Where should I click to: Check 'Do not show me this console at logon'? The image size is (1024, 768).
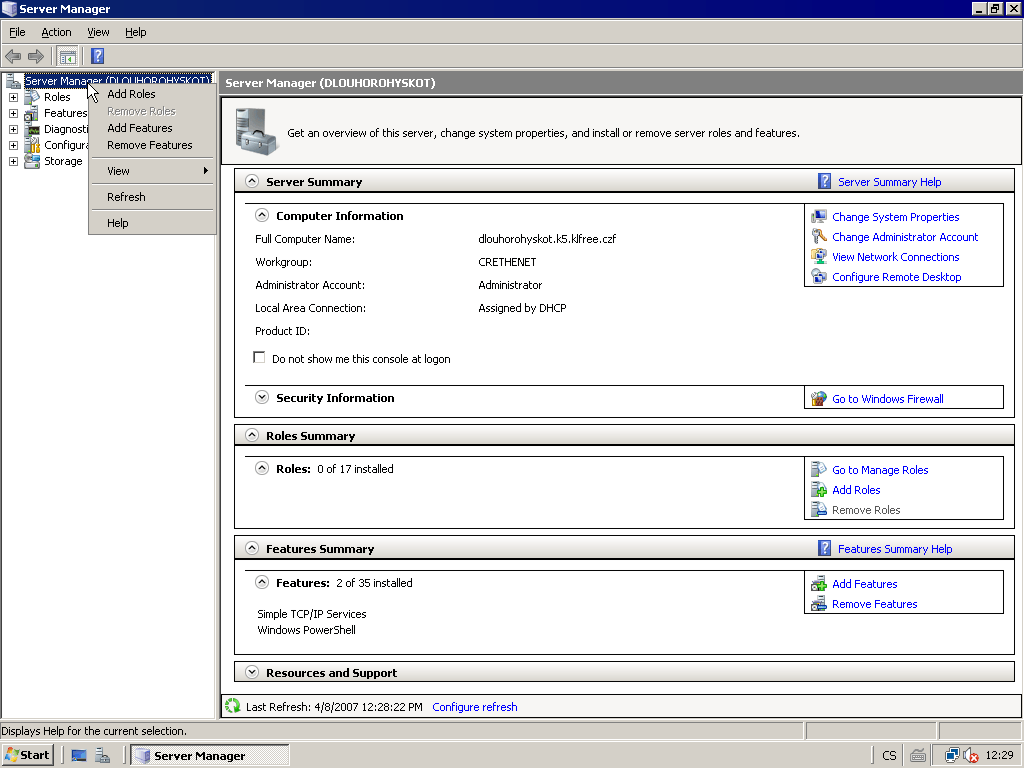(x=259, y=358)
